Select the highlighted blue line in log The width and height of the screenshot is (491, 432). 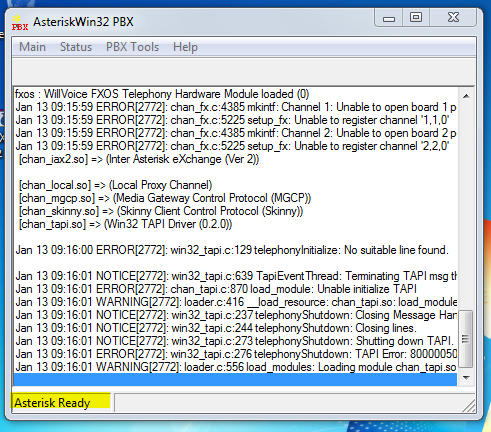tap(235, 380)
